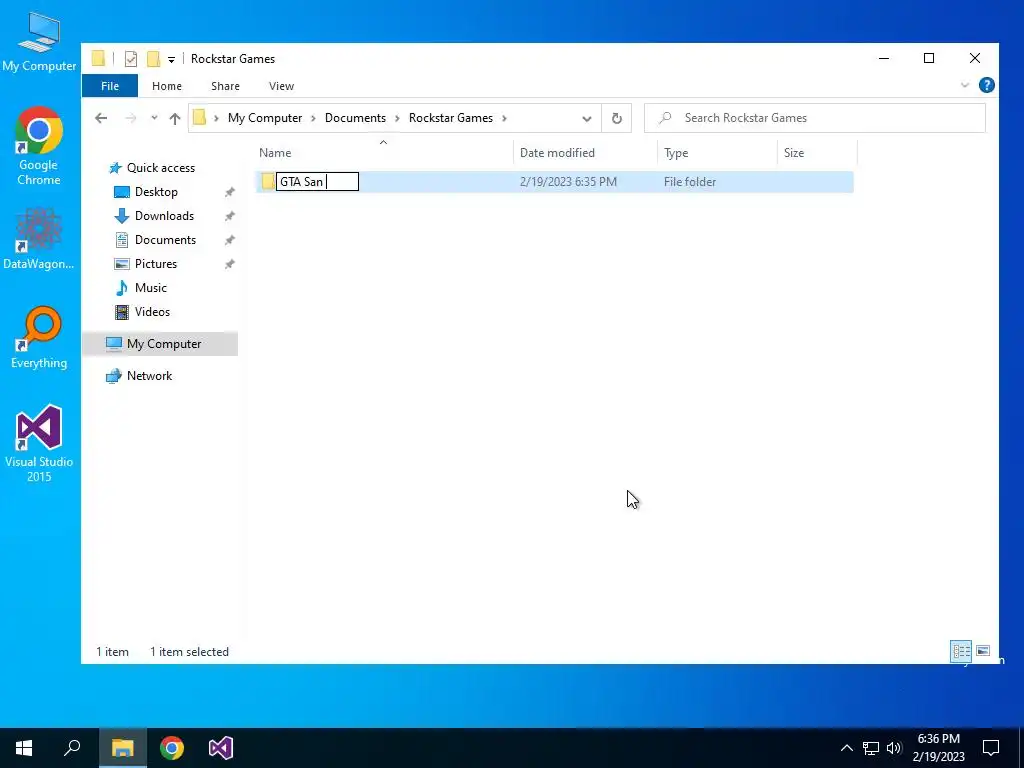Screen dimensions: 1024x768
Task: Open Documents in the navigation pane
Action: point(165,240)
